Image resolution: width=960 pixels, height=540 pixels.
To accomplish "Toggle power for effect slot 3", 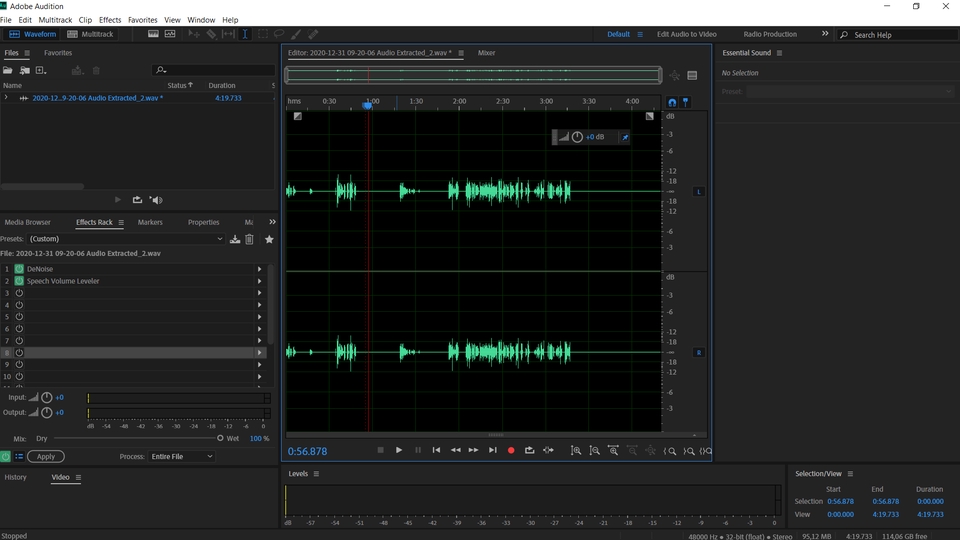I will pos(19,293).
